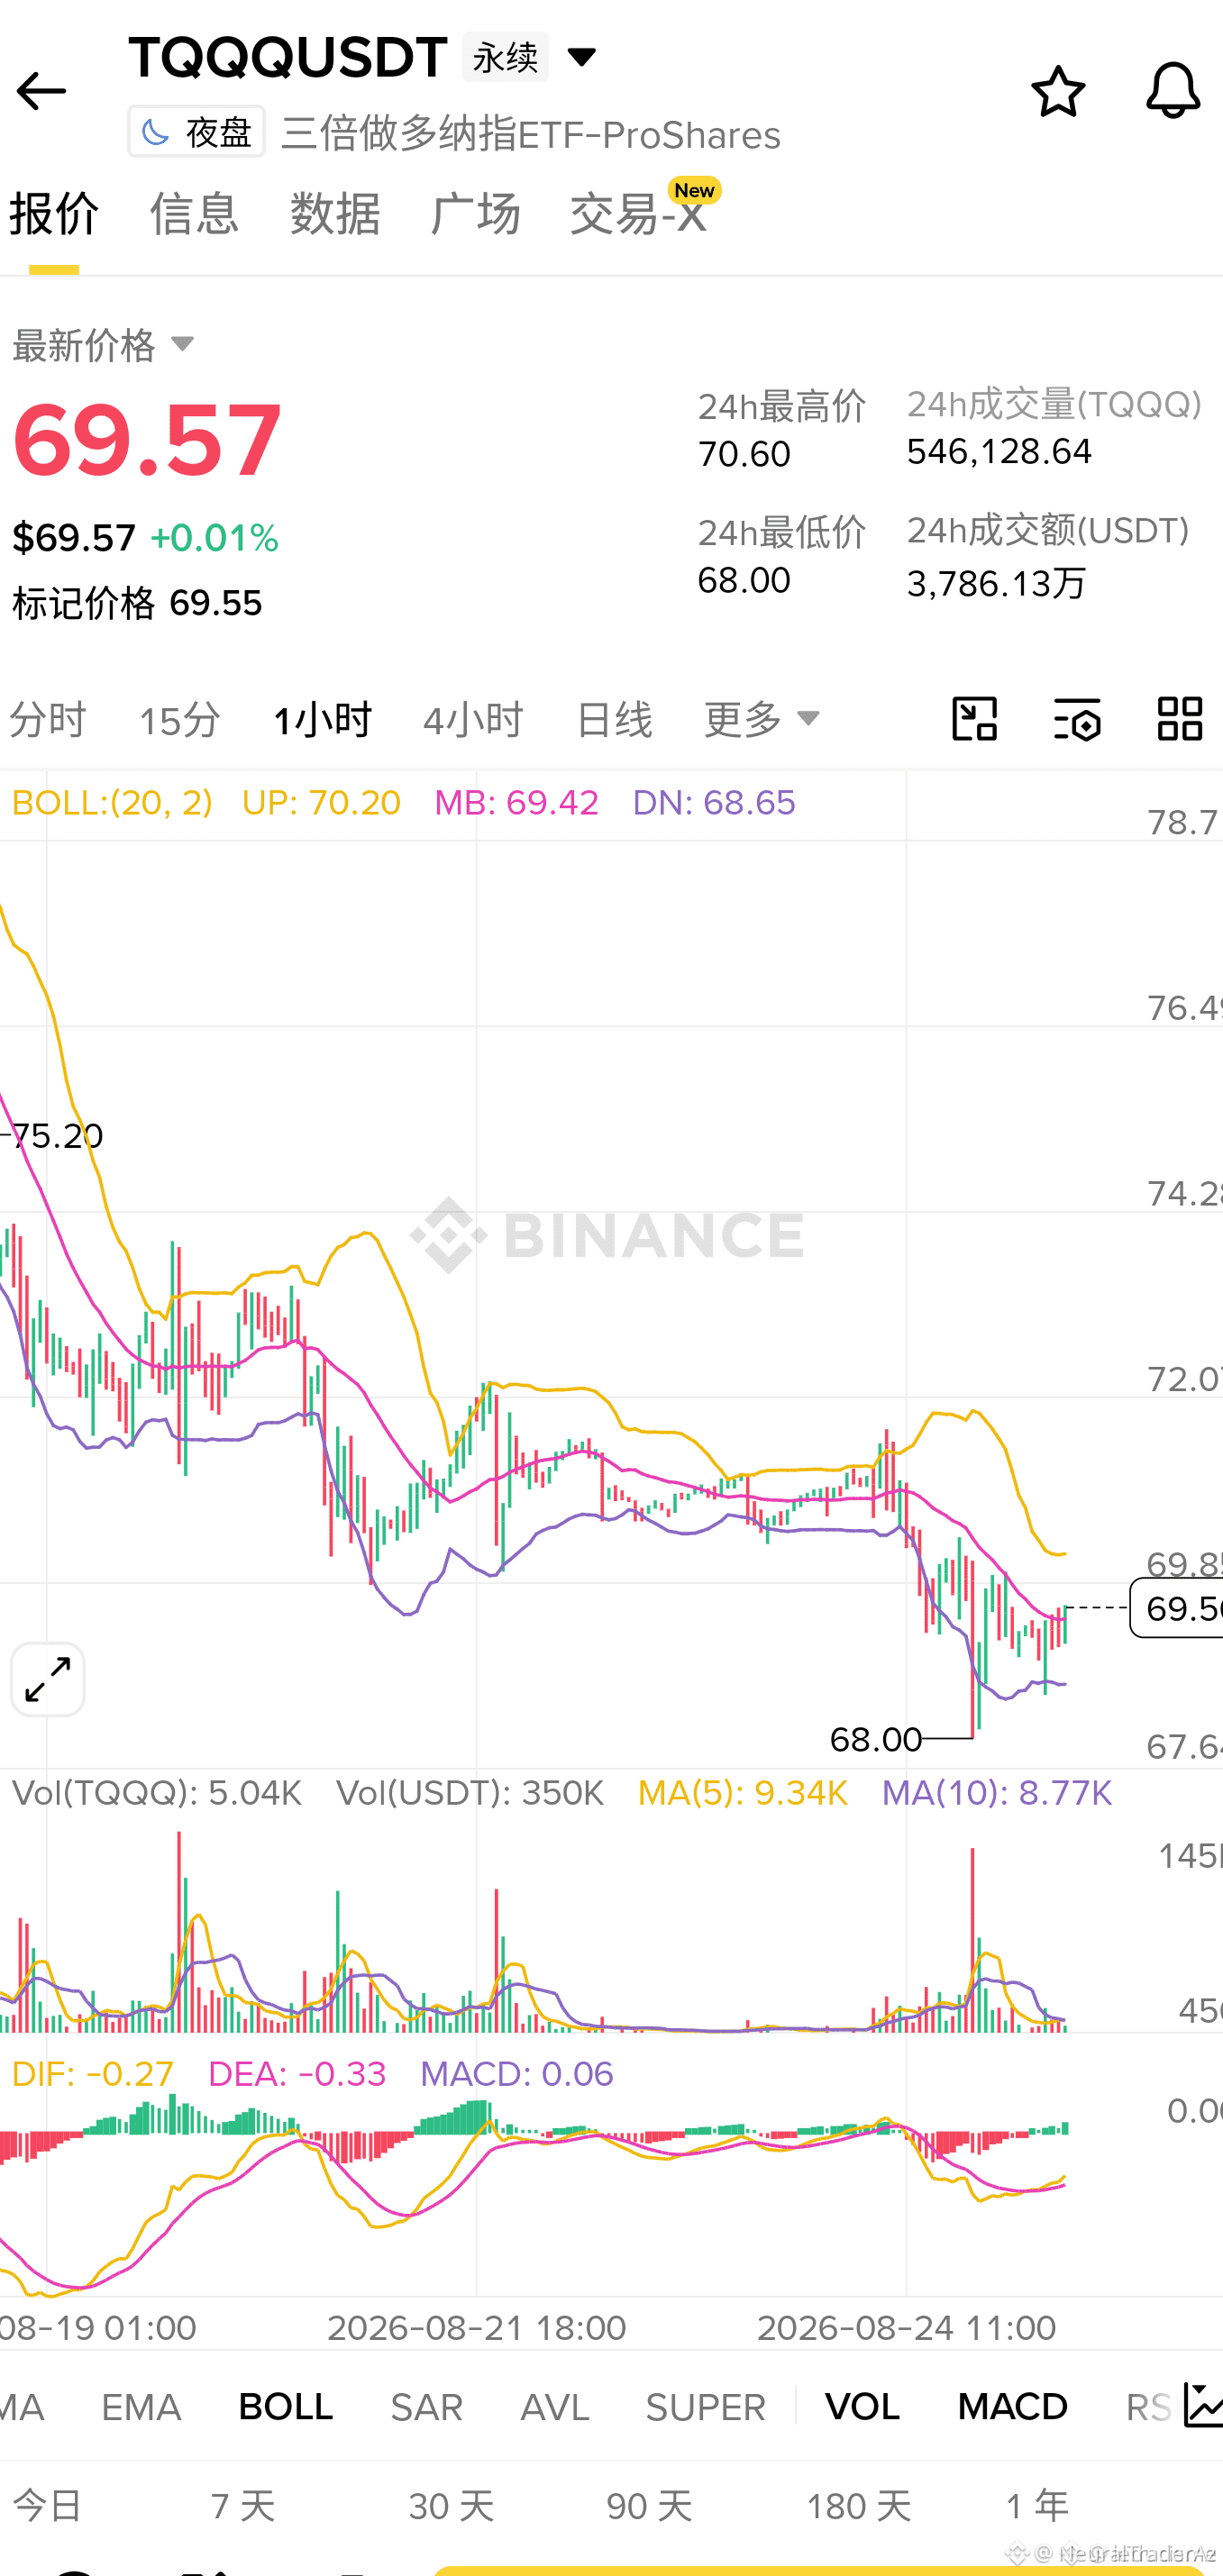The width and height of the screenshot is (1223, 2576).
Task: Open the grid layout icon
Action: click(1180, 719)
